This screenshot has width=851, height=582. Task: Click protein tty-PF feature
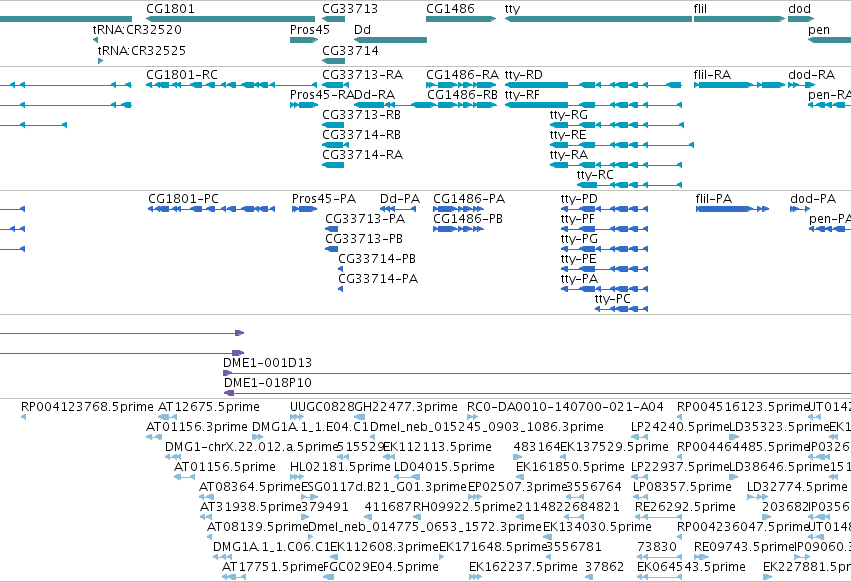[x=604, y=229]
